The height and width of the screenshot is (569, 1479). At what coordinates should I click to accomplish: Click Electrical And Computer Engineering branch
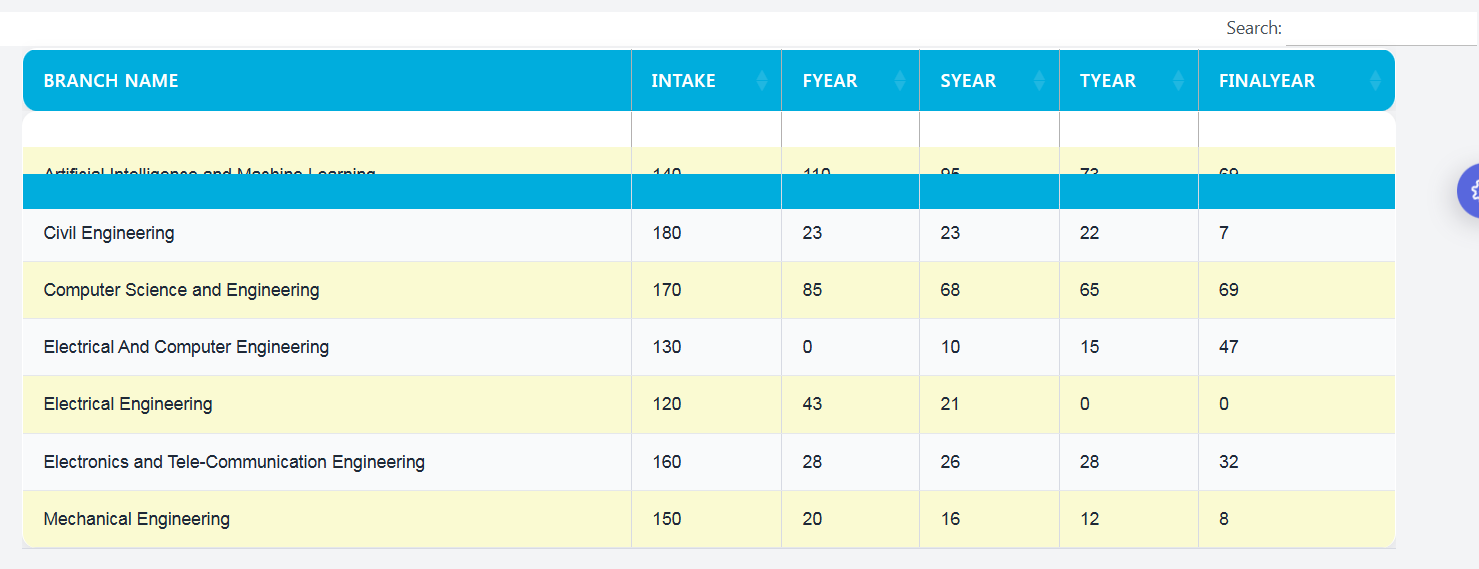click(x=186, y=347)
